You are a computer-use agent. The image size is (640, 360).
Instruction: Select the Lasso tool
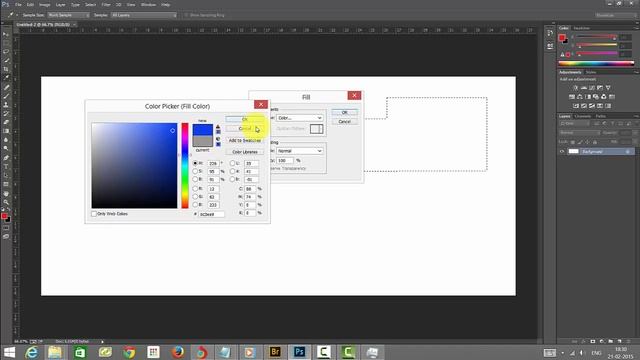coord(6,51)
